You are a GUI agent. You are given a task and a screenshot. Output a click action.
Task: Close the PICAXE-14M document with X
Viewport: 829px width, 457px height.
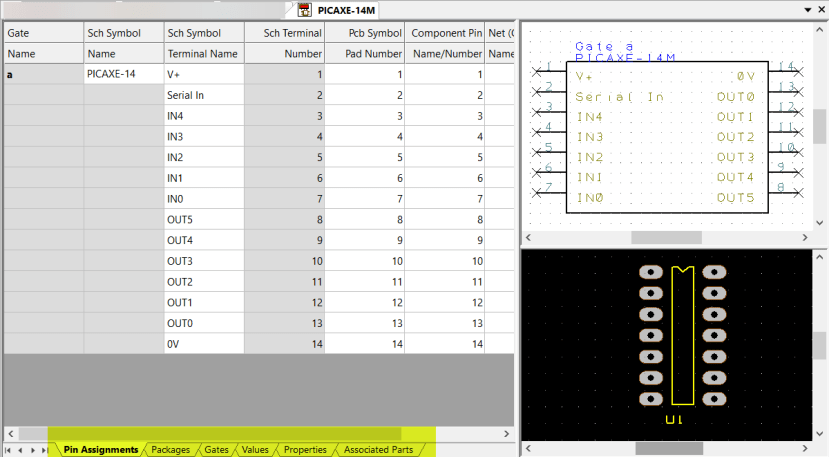coord(822,10)
